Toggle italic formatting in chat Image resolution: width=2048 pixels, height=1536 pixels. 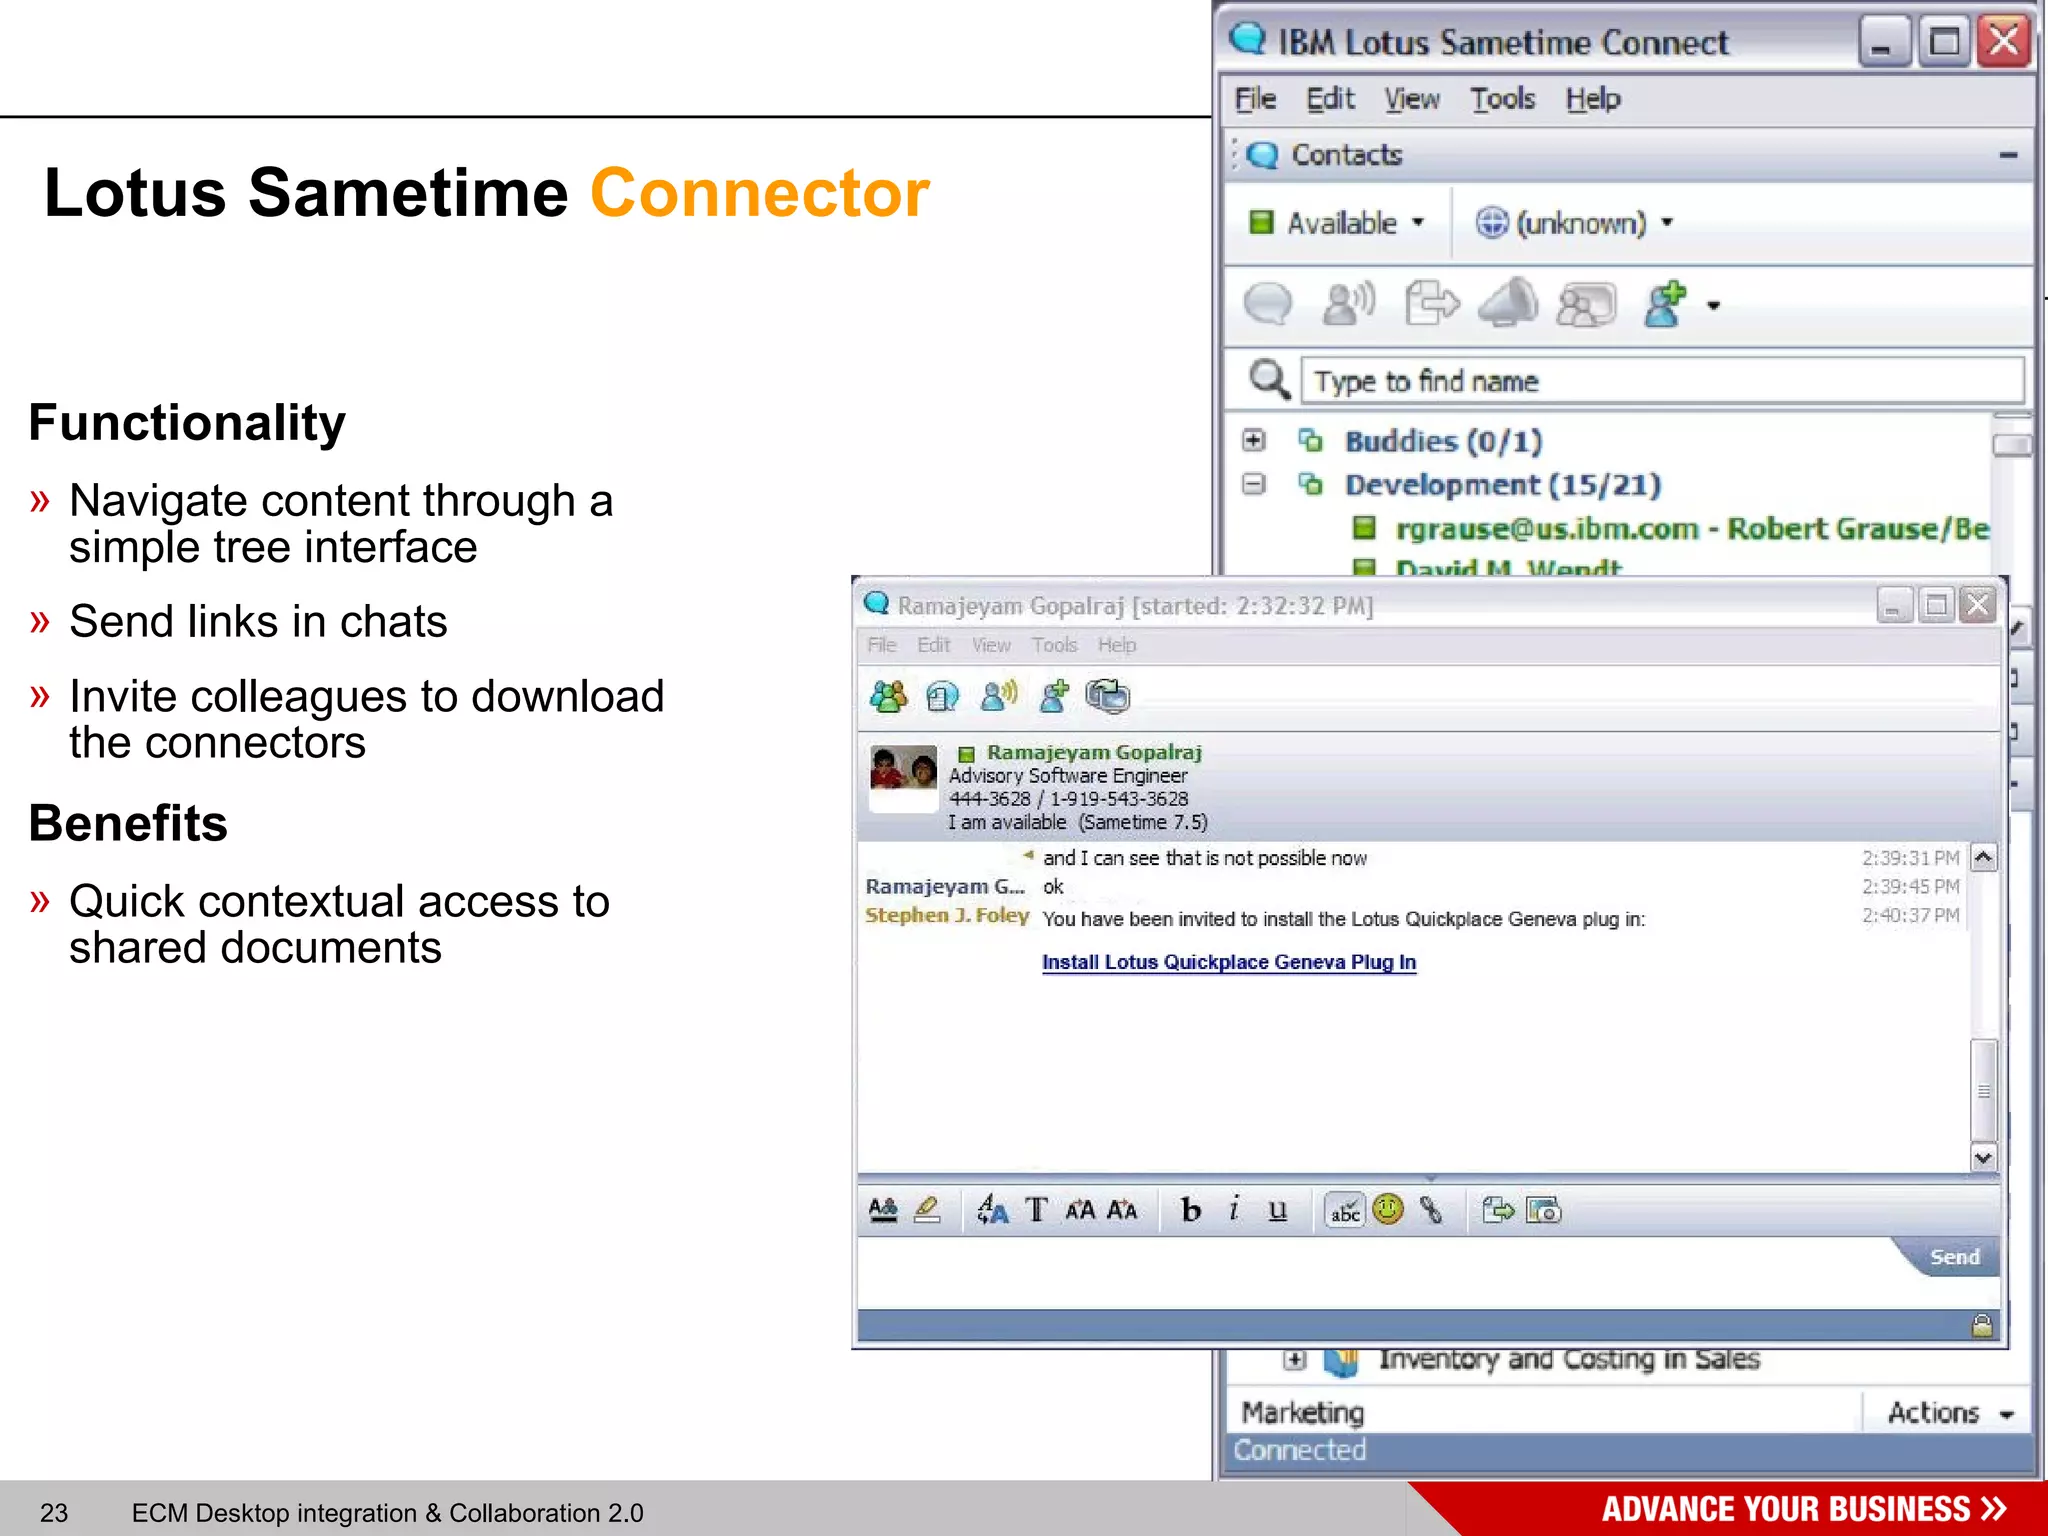(1234, 1210)
